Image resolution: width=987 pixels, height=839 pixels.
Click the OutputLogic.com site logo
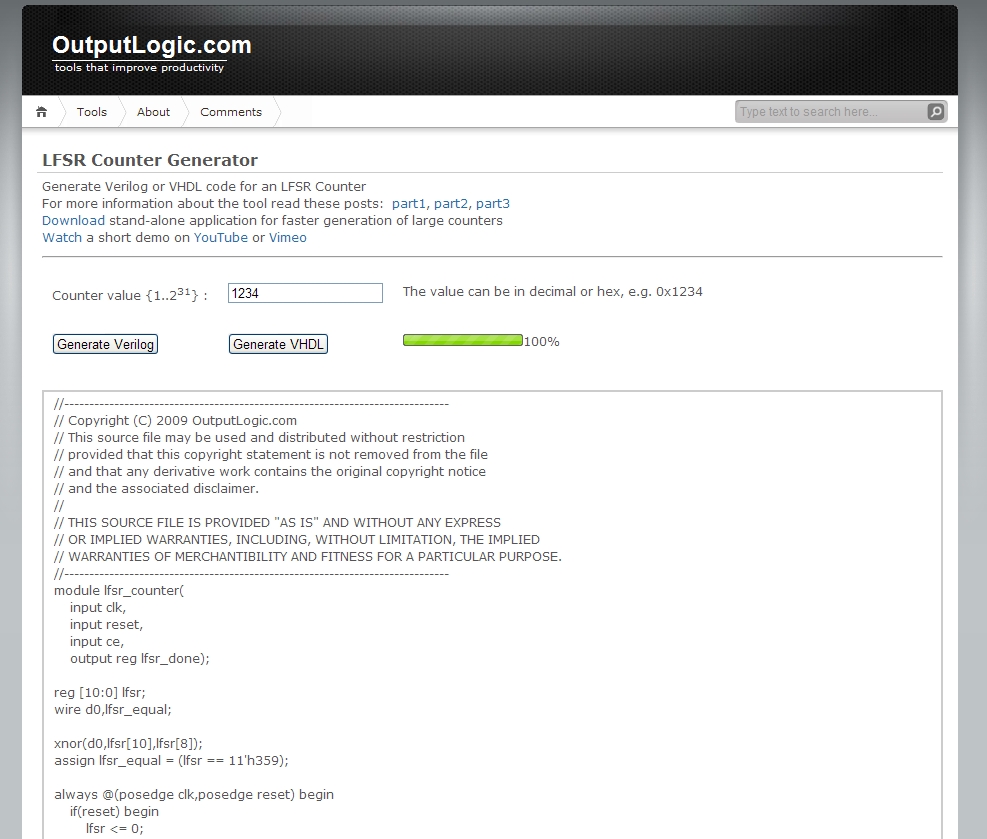[x=151, y=46]
